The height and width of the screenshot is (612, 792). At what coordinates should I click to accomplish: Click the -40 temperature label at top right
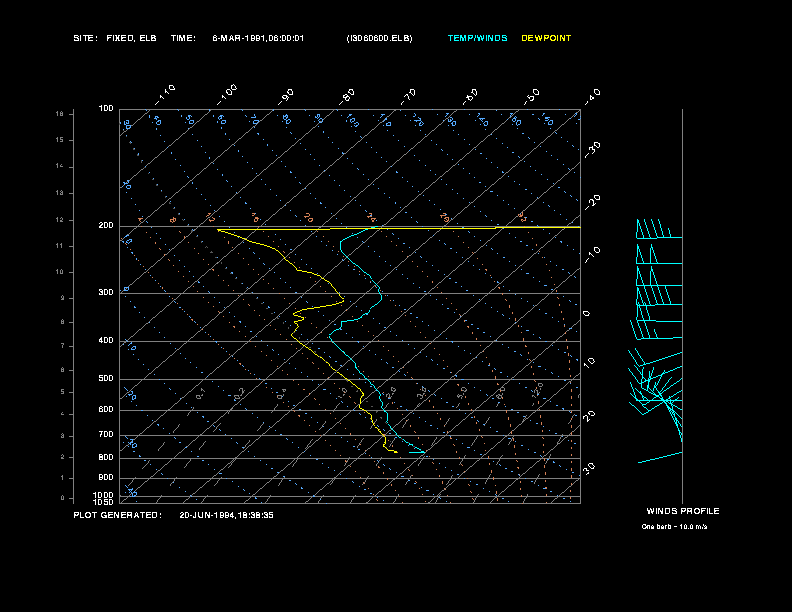tap(592, 96)
